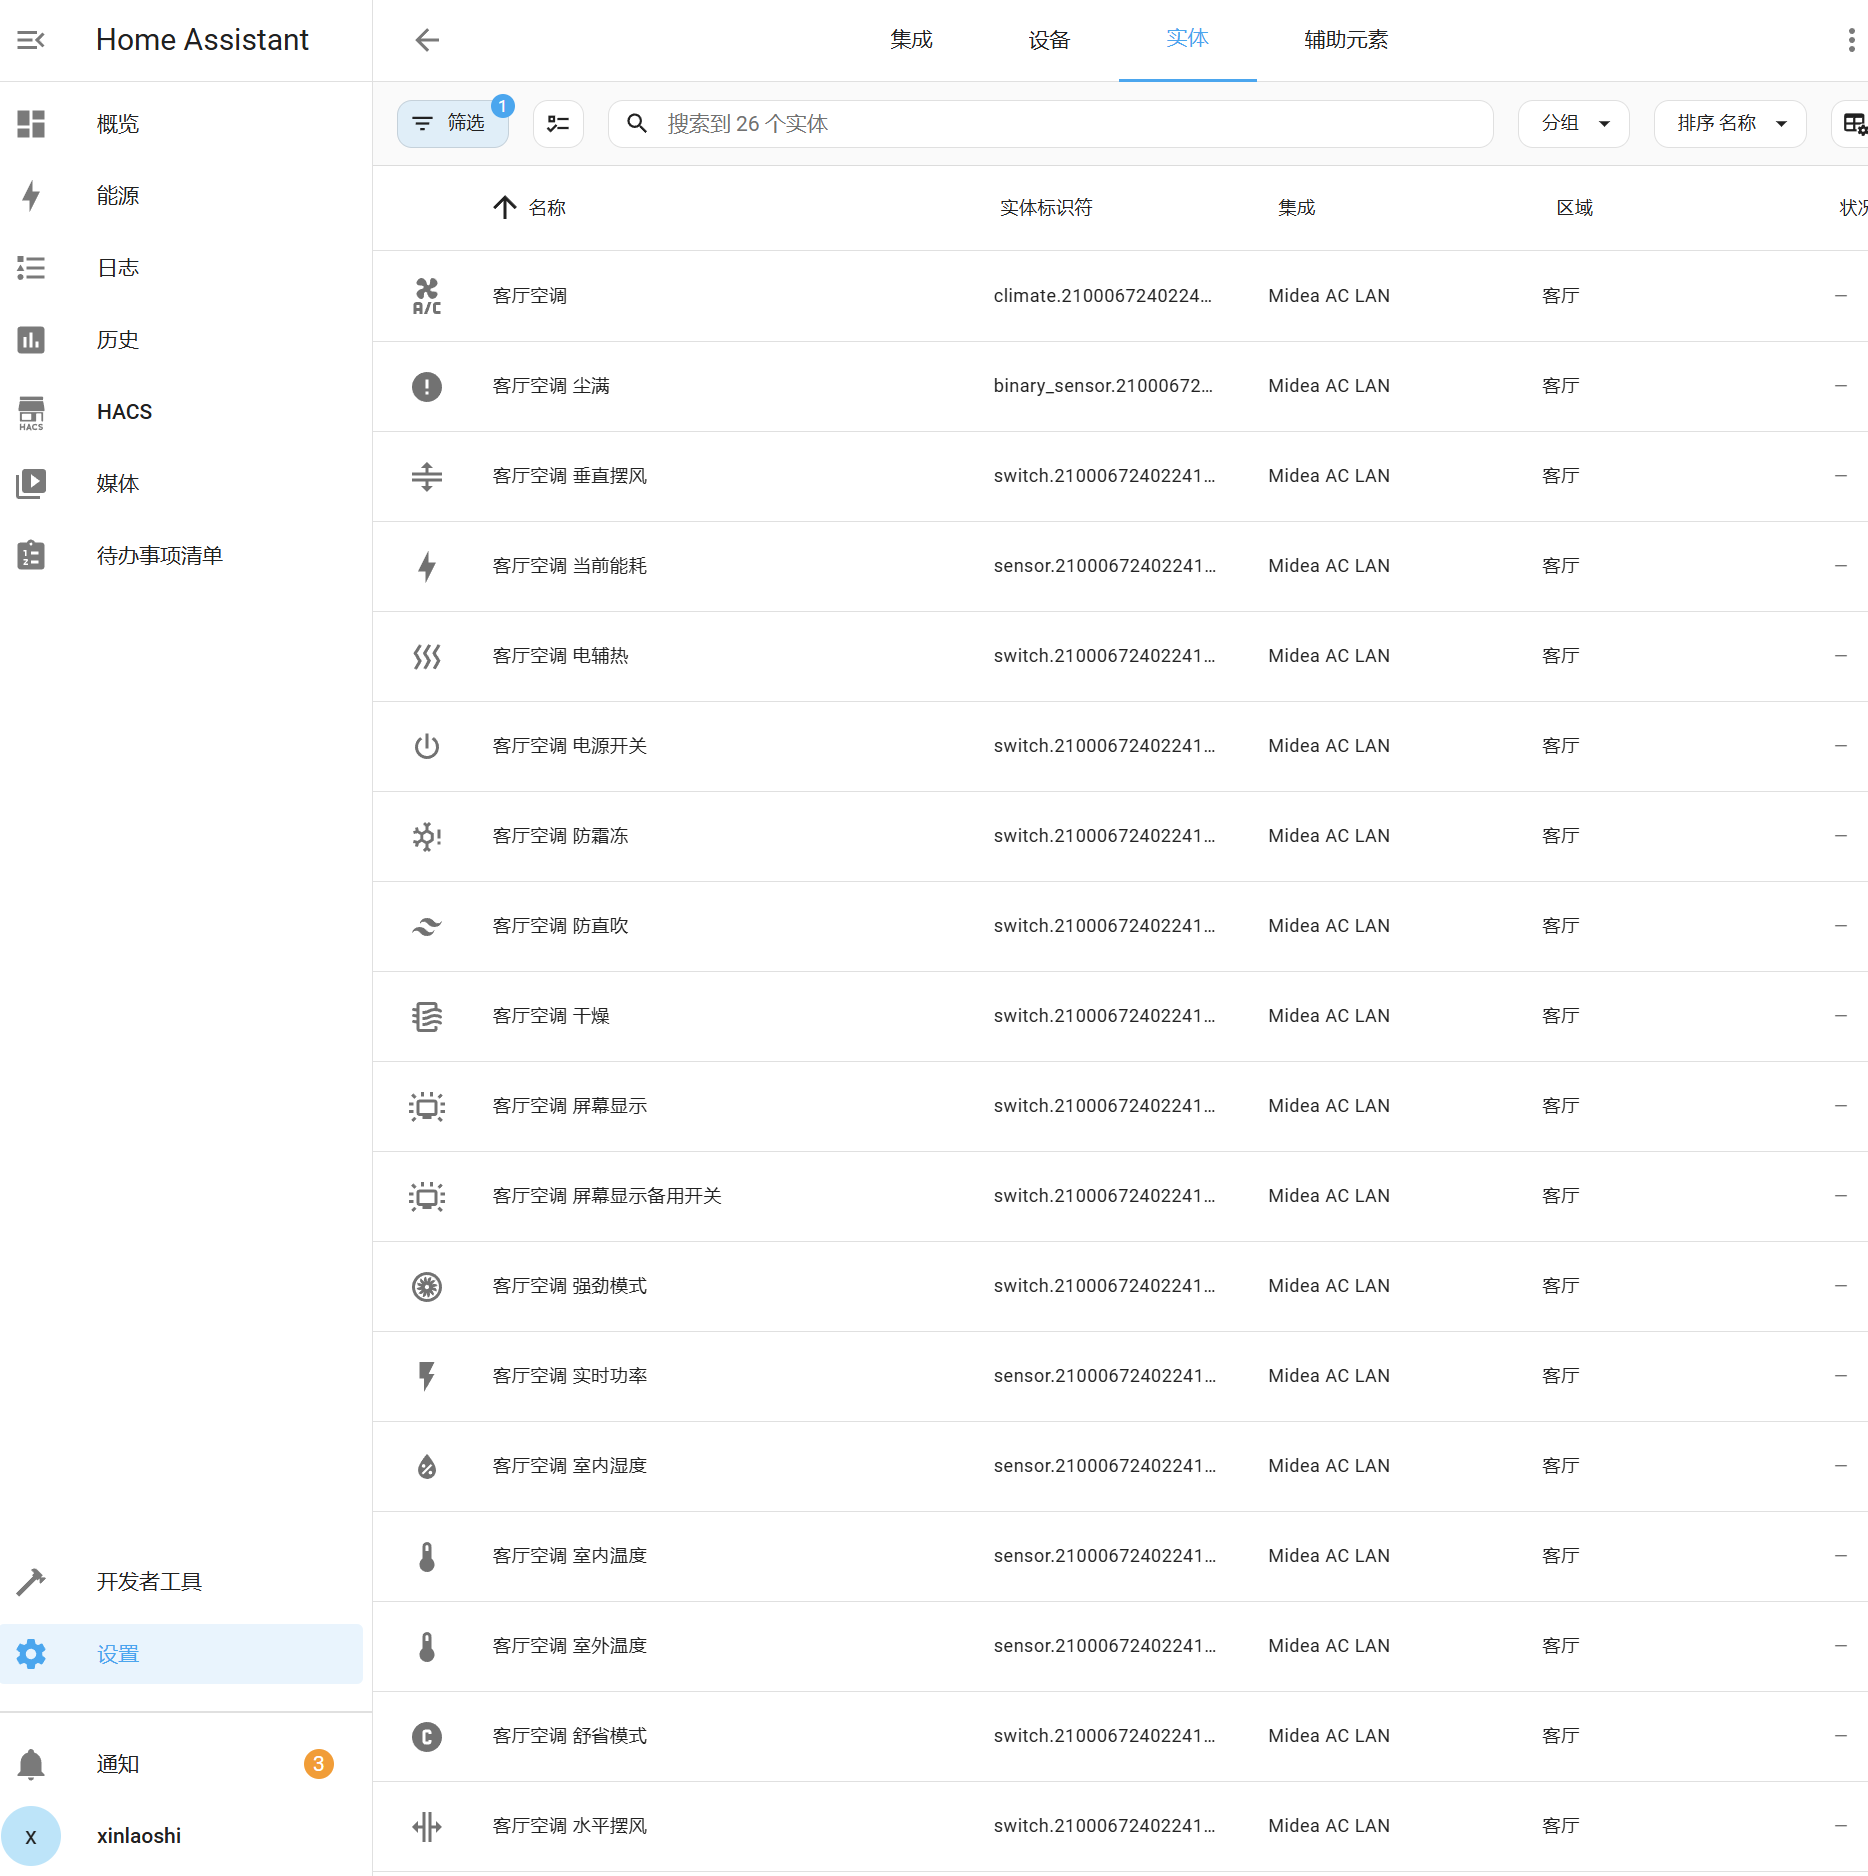Open the 客厅空调 屏幕显示备用开关 row
Image resolution: width=1868 pixels, height=1876 pixels.
[x=1120, y=1196]
